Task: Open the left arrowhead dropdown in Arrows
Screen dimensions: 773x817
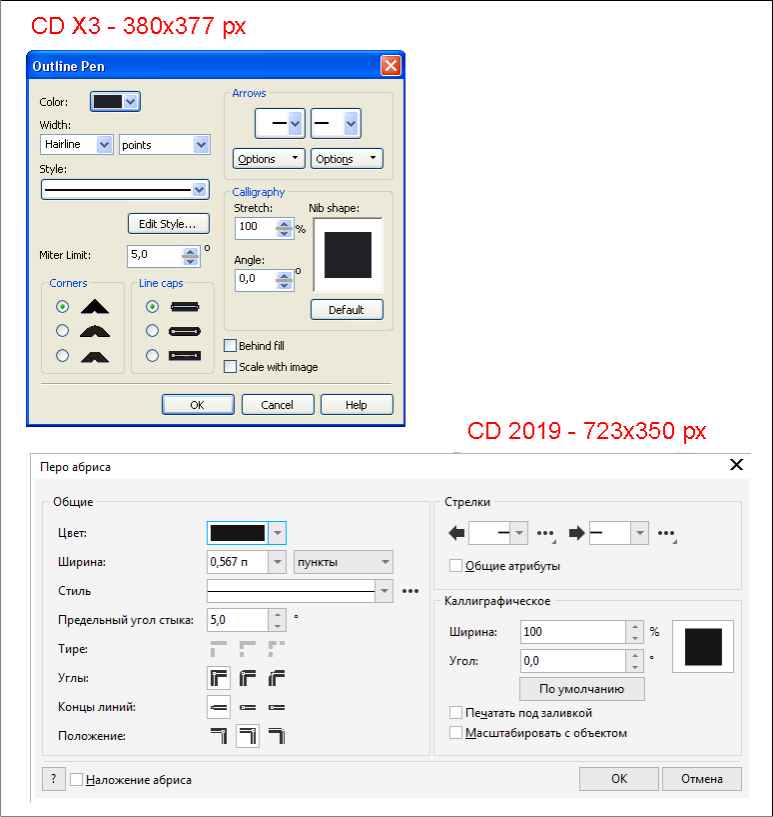Action: click(295, 123)
